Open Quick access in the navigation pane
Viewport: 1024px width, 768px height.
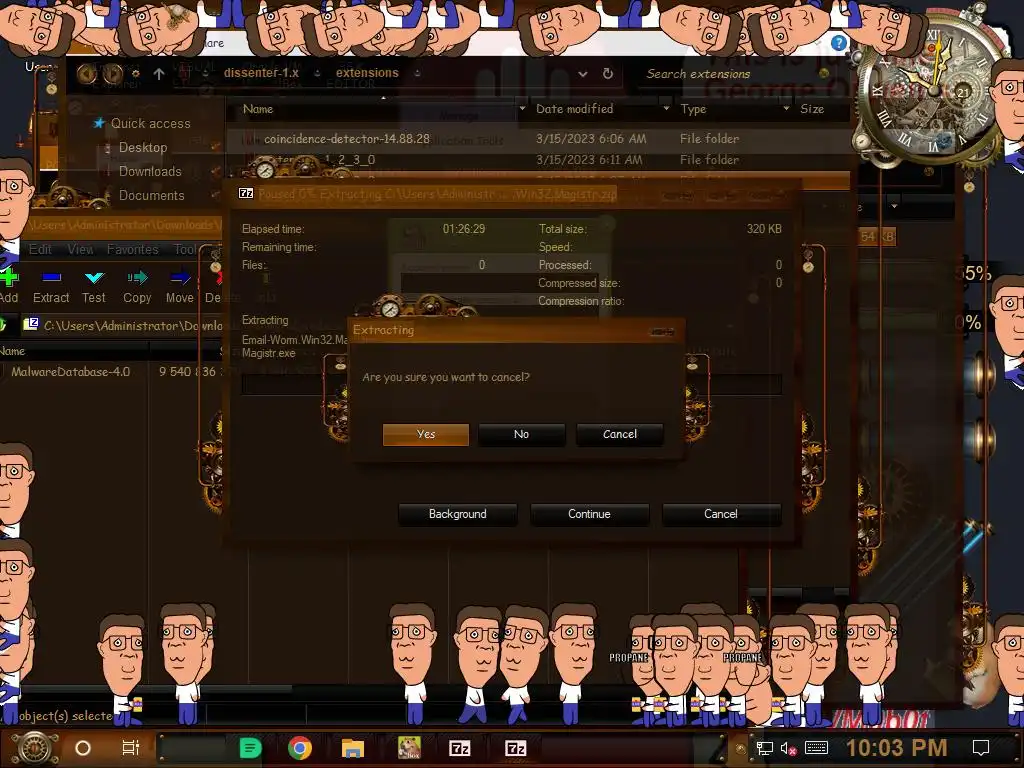[150, 123]
